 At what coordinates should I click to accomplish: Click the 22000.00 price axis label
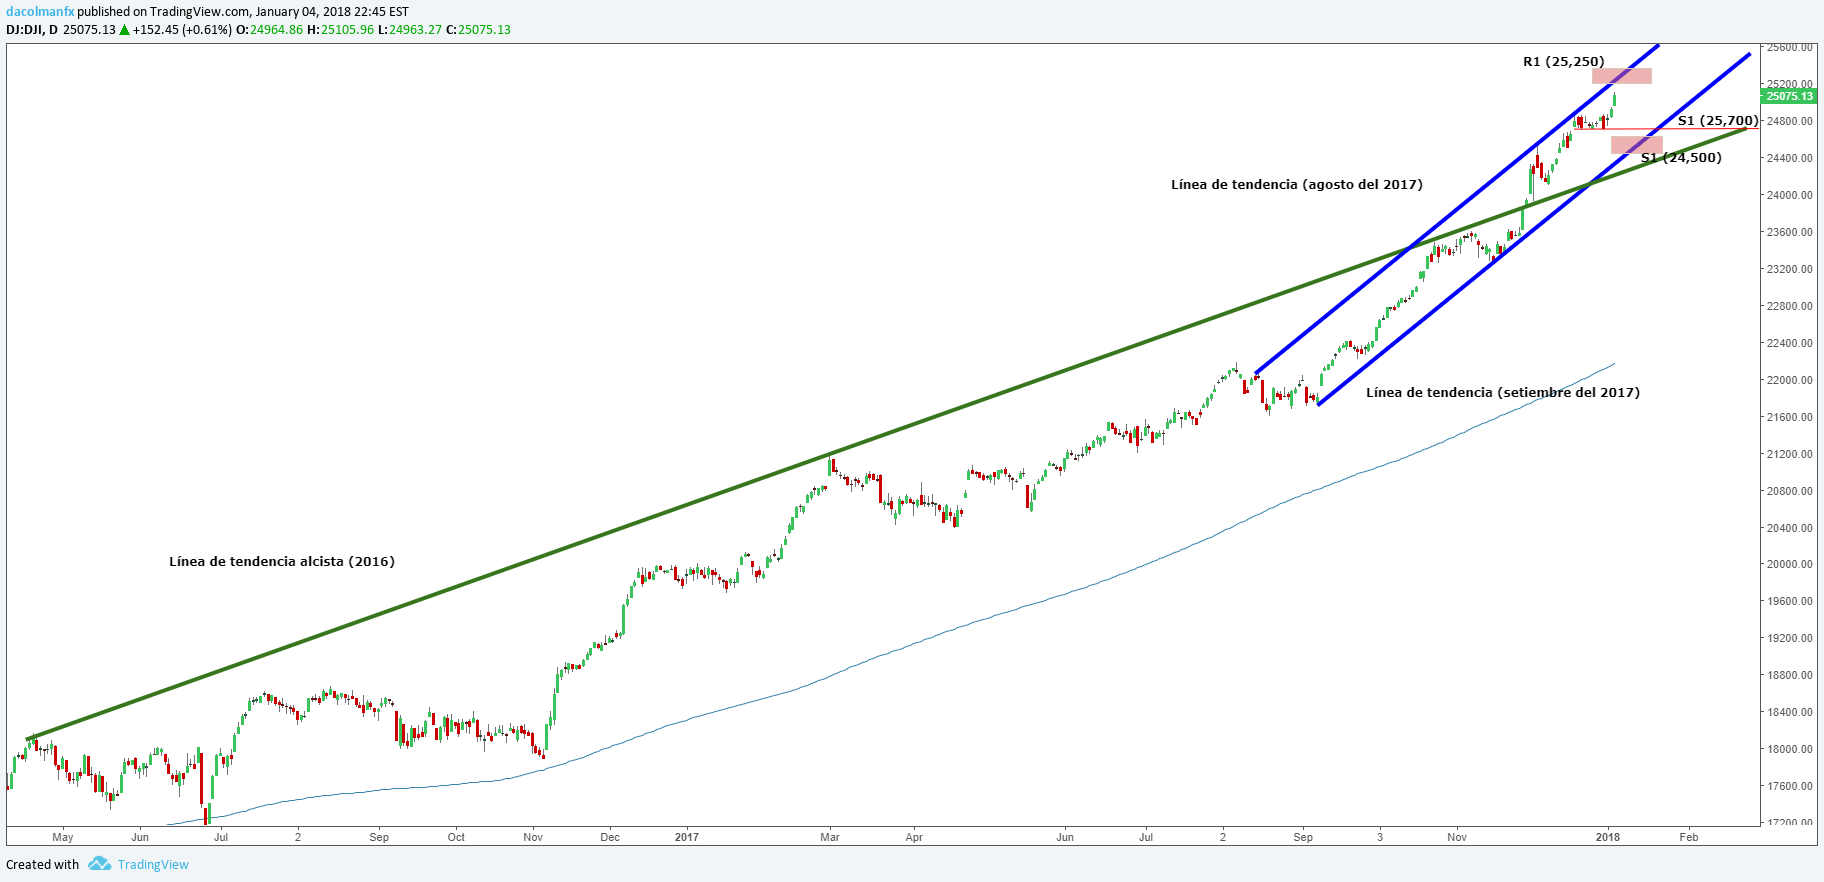[1790, 380]
